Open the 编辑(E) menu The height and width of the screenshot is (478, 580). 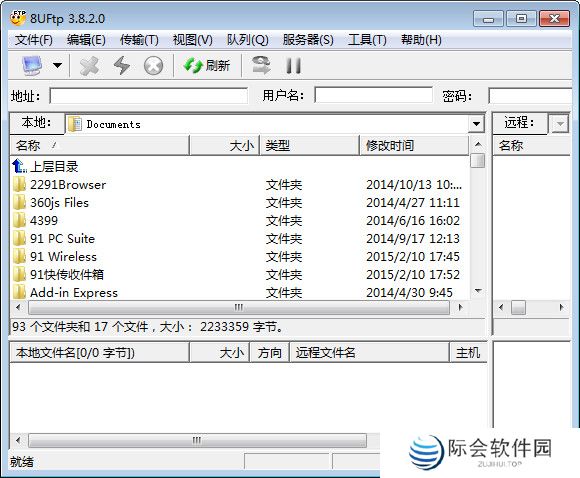[x=86, y=40]
